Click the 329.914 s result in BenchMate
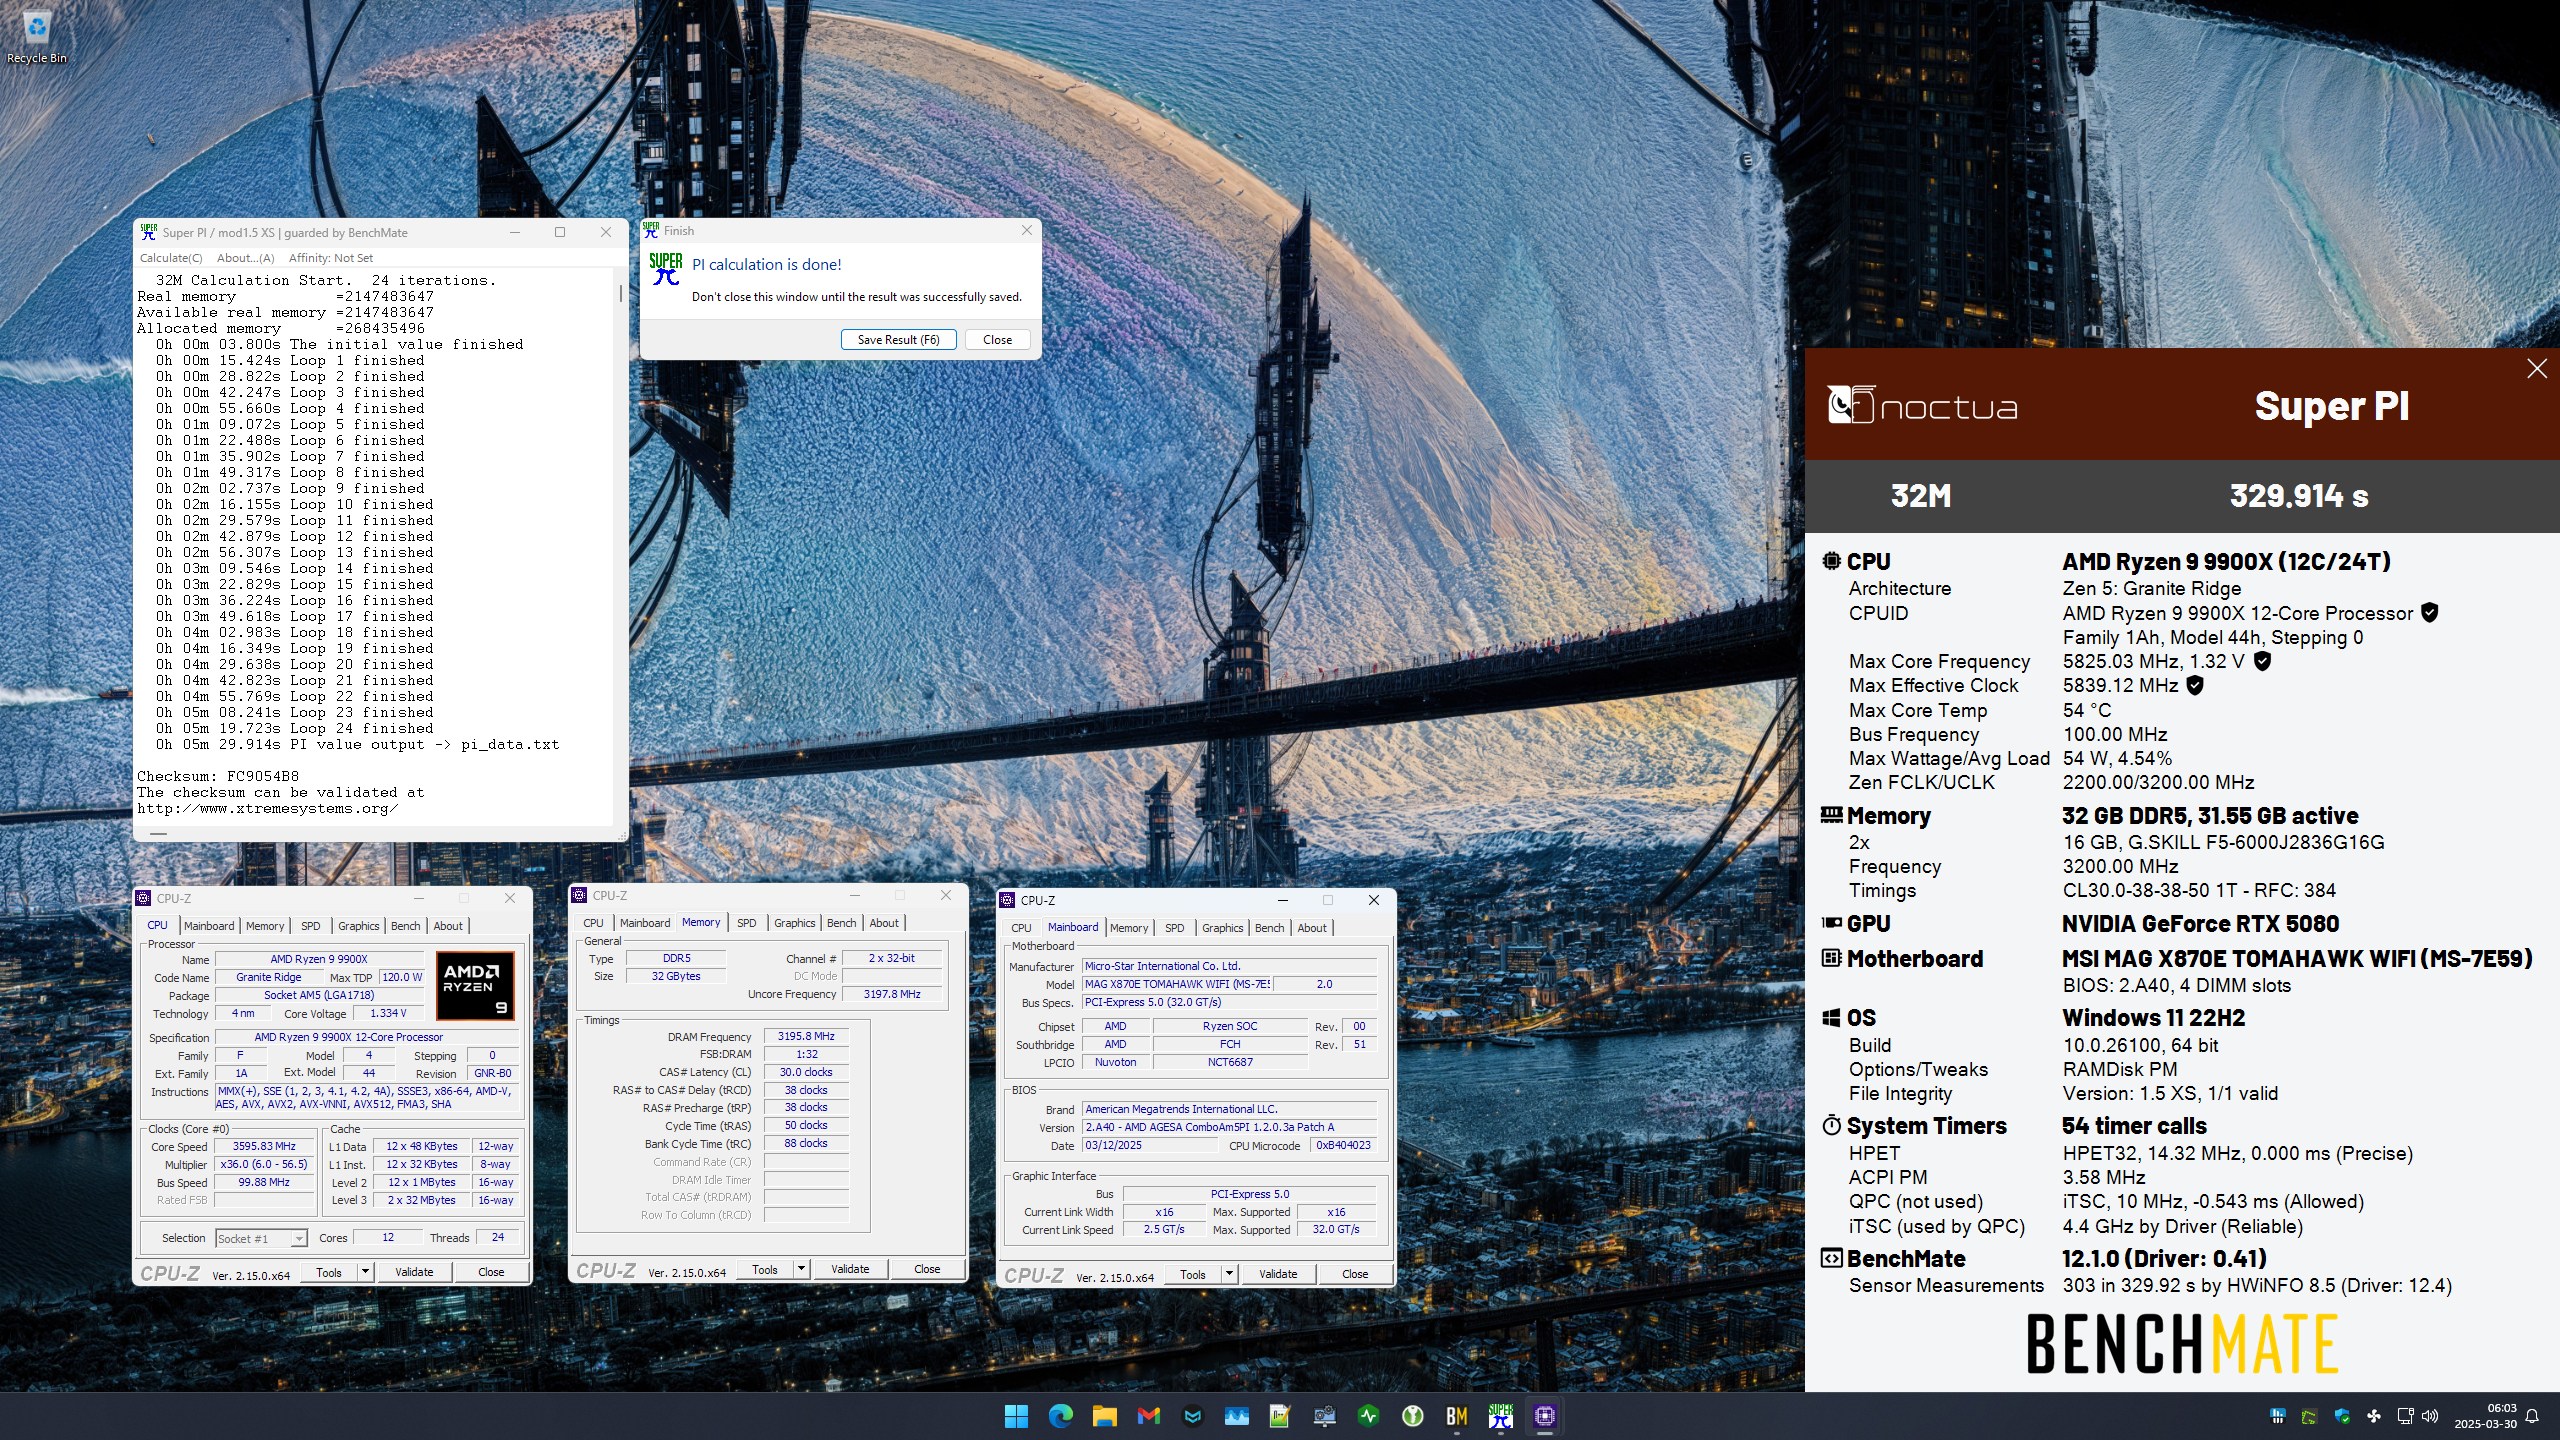 [2299, 495]
